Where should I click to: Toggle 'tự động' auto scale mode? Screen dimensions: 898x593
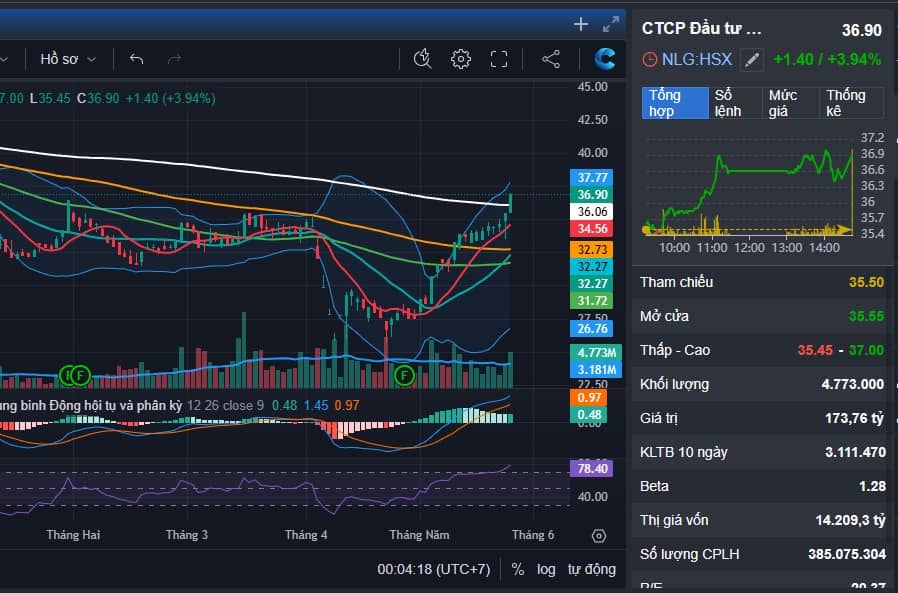(x=592, y=569)
